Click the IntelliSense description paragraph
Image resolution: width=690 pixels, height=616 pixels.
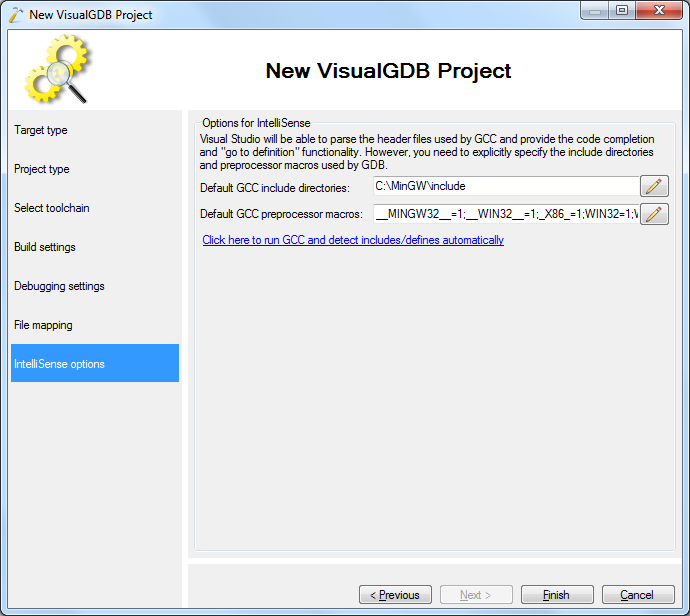click(x=427, y=152)
